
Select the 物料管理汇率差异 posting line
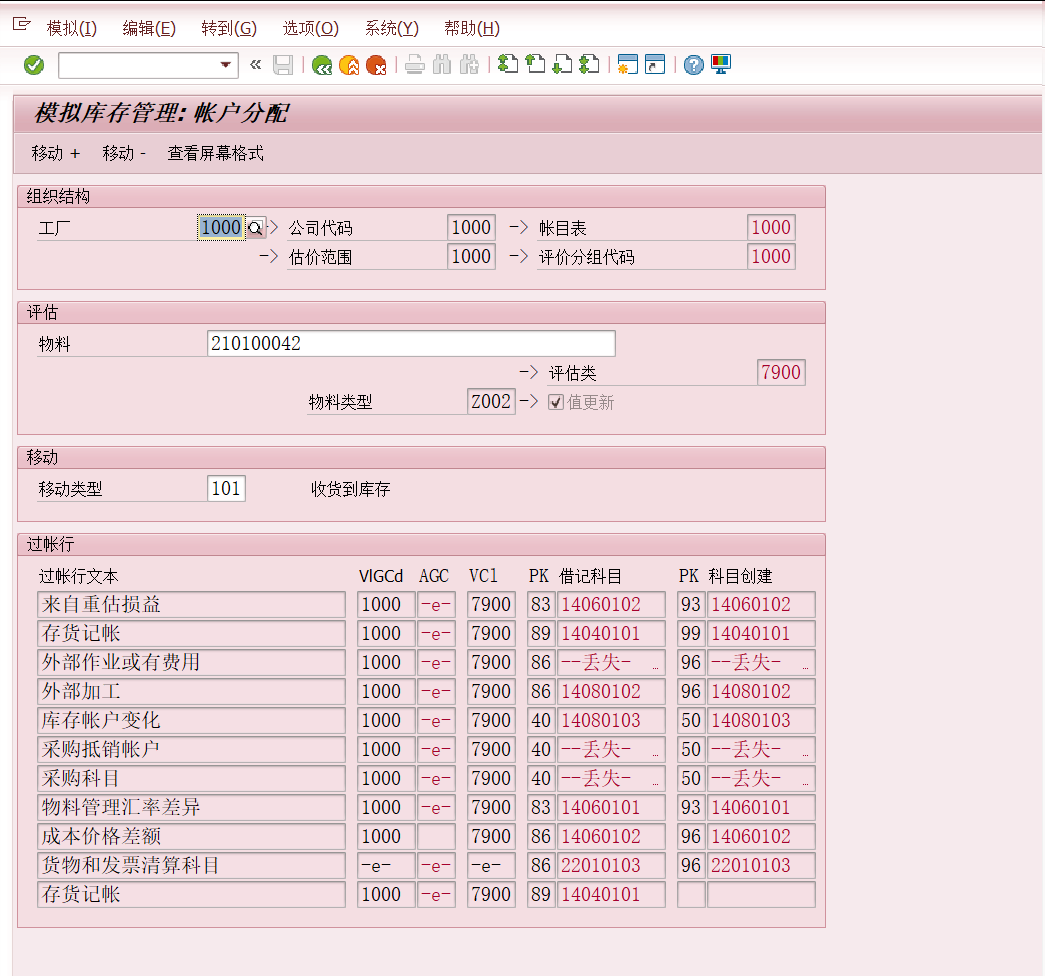[191, 807]
